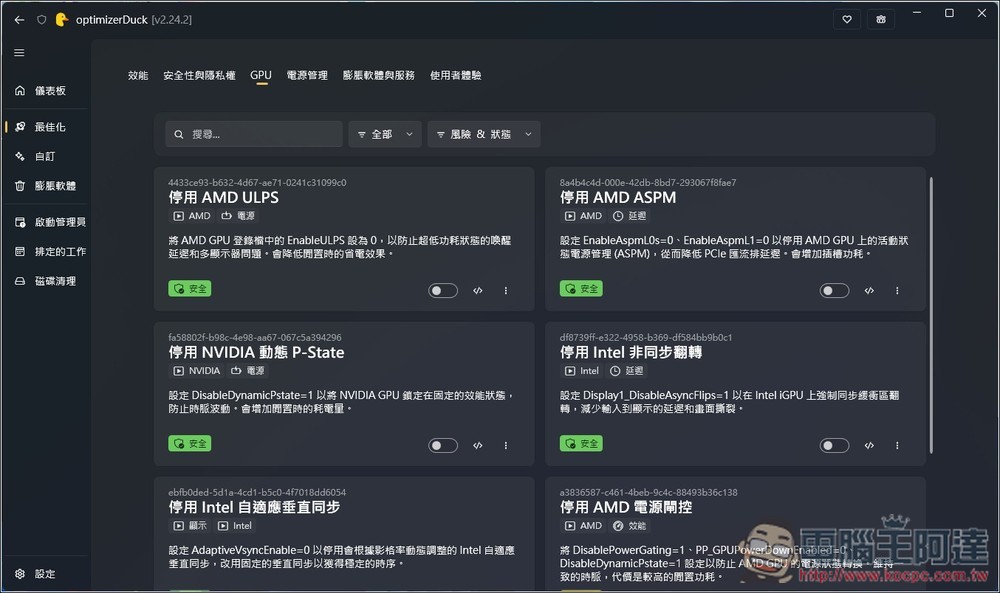
Task: Open 膨脹軟體 in the sidebar
Action: click(46, 186)
